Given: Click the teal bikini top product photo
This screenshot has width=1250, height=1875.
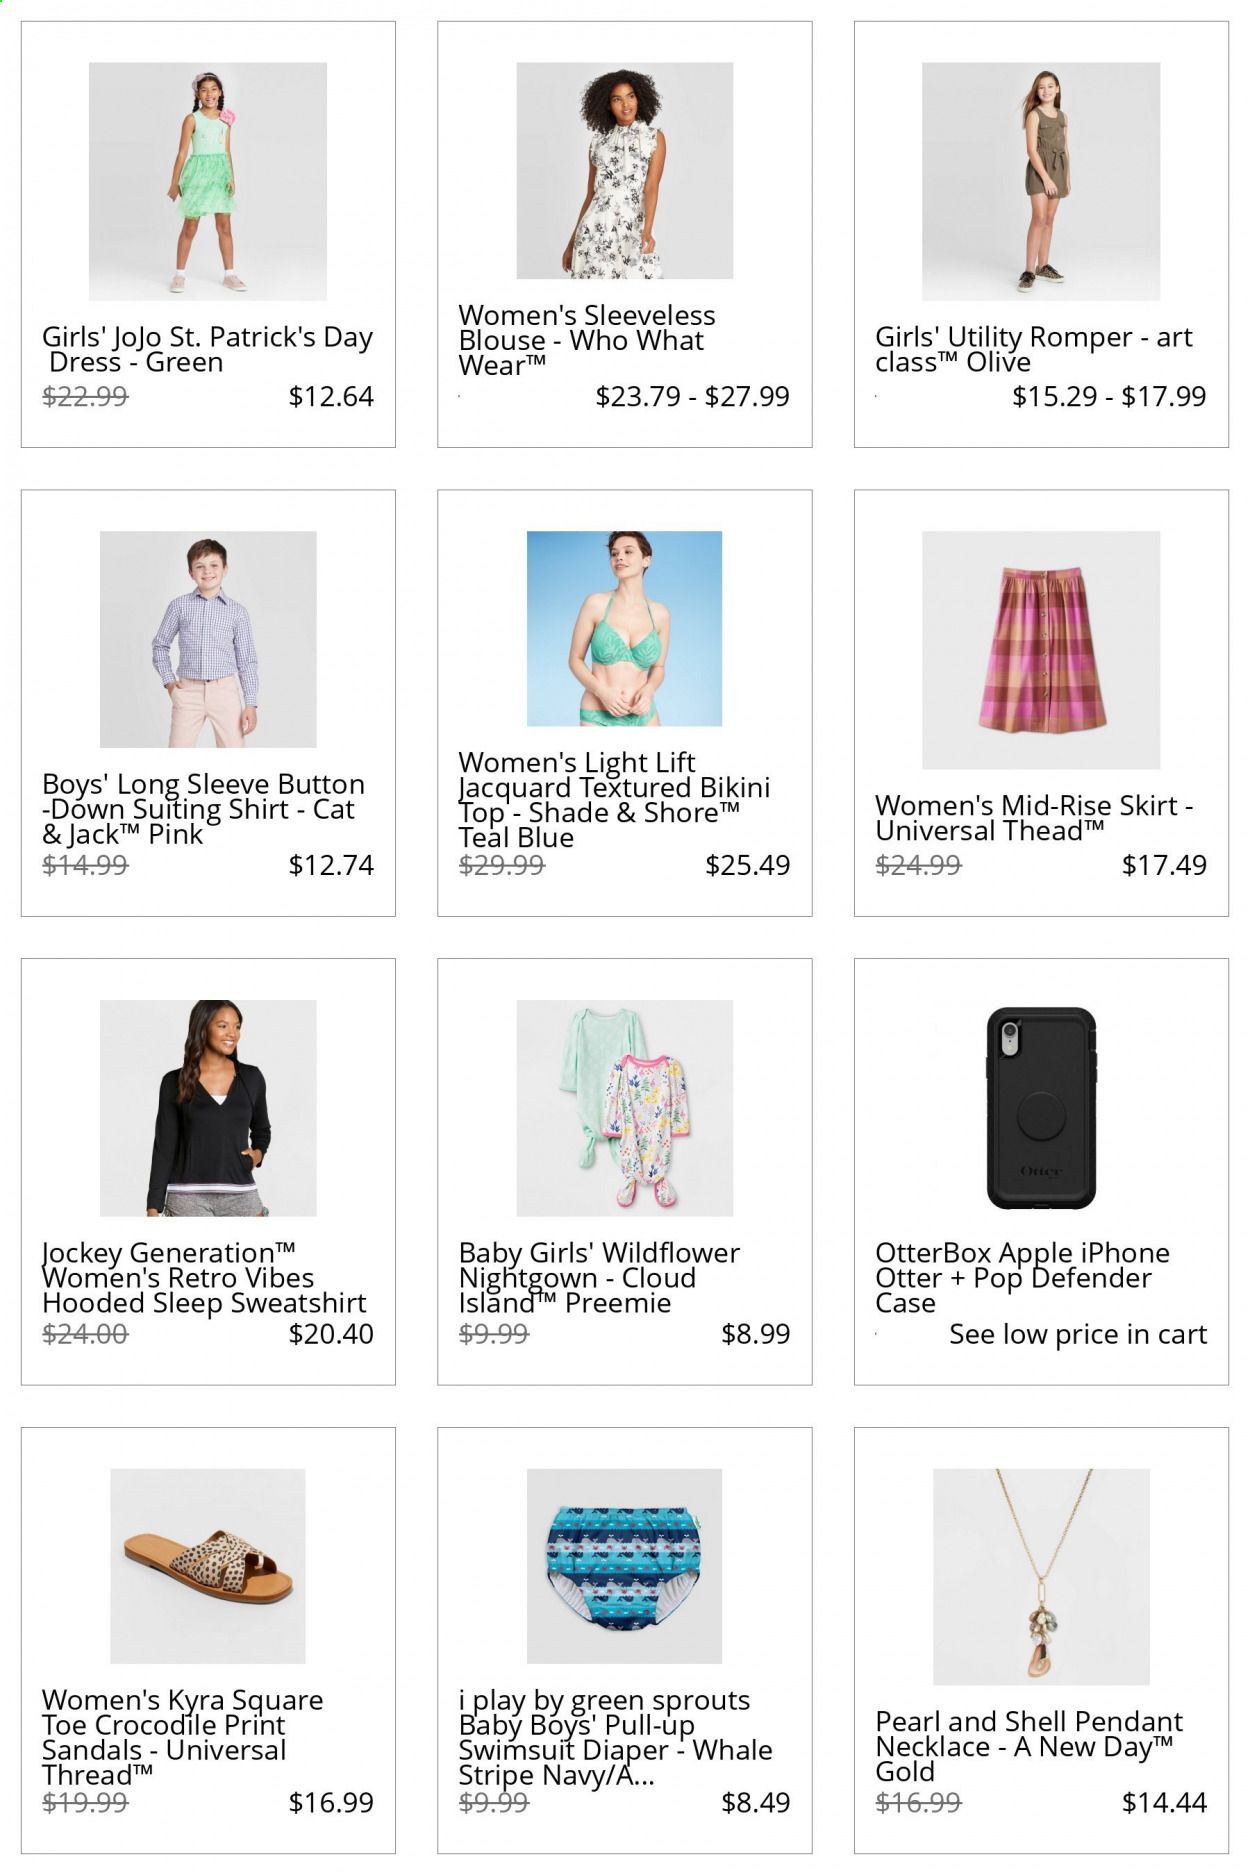Looking at the screenshot, I should [624, 628].
